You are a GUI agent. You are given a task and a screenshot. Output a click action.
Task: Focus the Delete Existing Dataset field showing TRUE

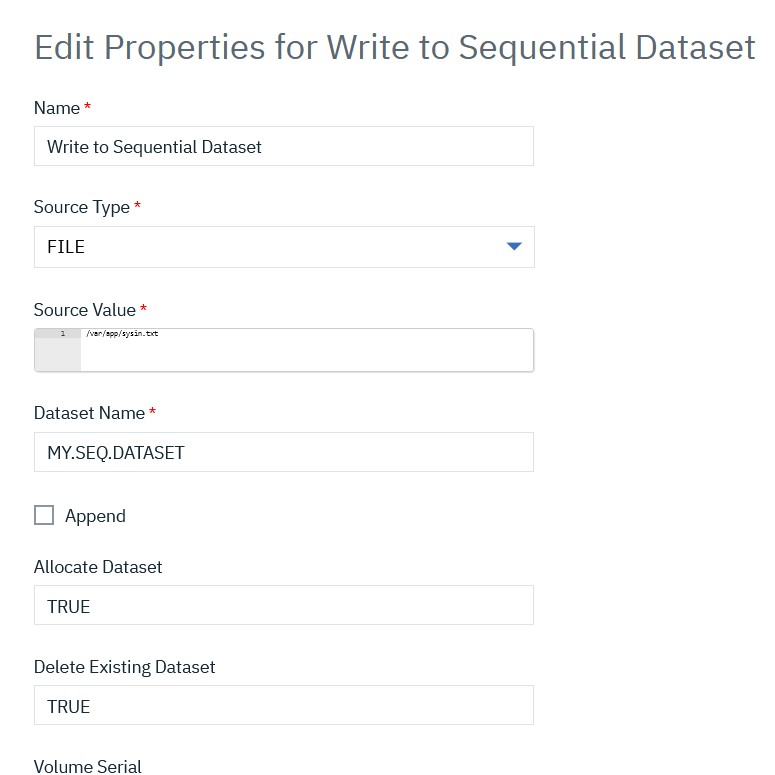click(283, 706)
